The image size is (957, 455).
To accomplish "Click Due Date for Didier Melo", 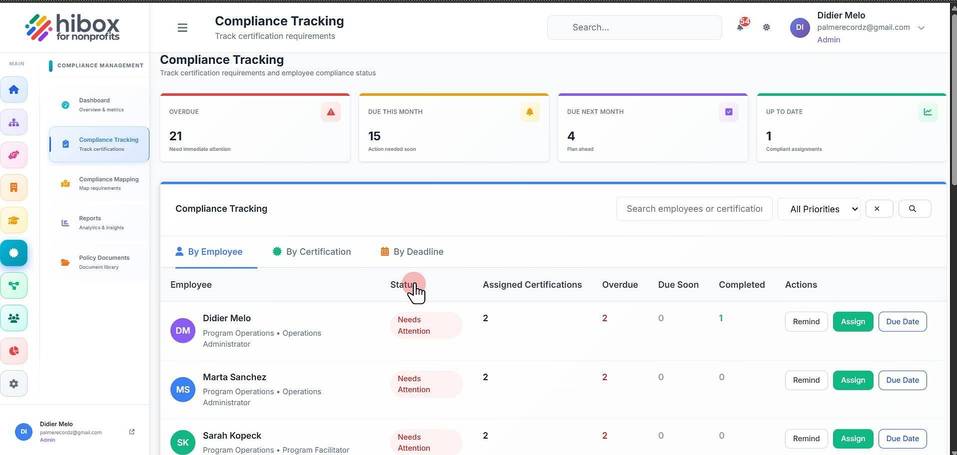I will pos(902,322).
